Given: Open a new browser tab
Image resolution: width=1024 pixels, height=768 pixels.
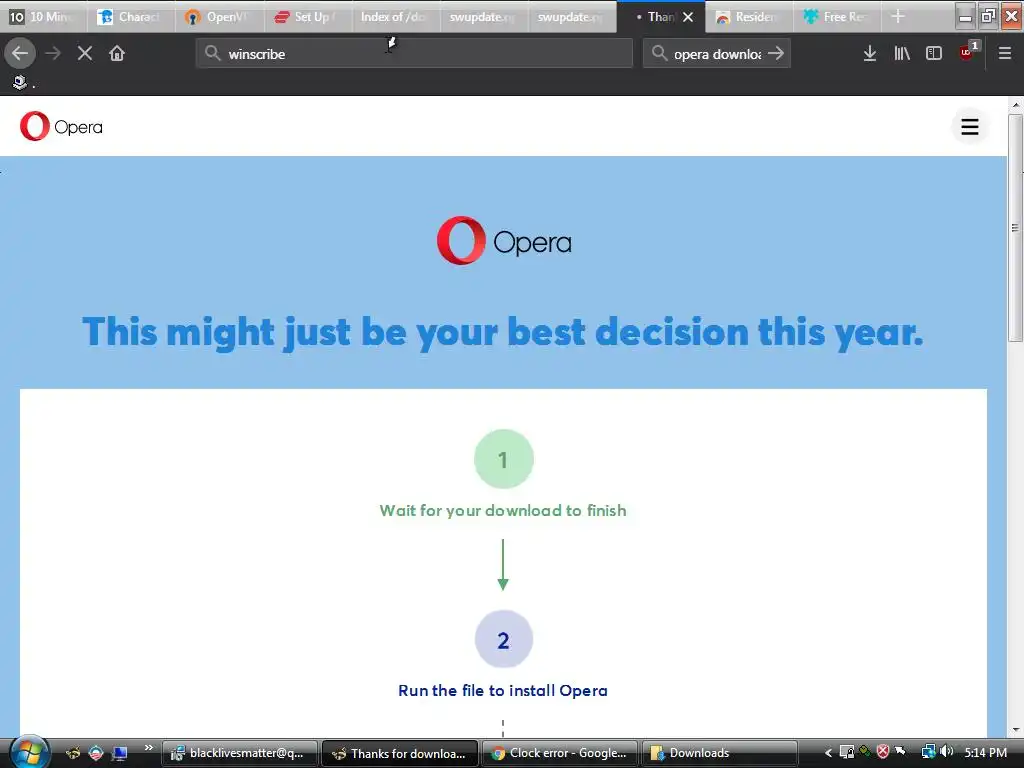Looking at the screenshot, I should [898, 16].
